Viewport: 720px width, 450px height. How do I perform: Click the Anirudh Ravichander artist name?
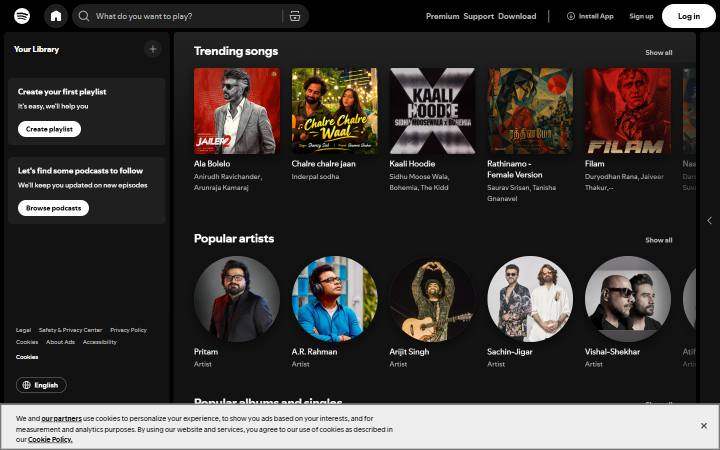coord(228,176)
